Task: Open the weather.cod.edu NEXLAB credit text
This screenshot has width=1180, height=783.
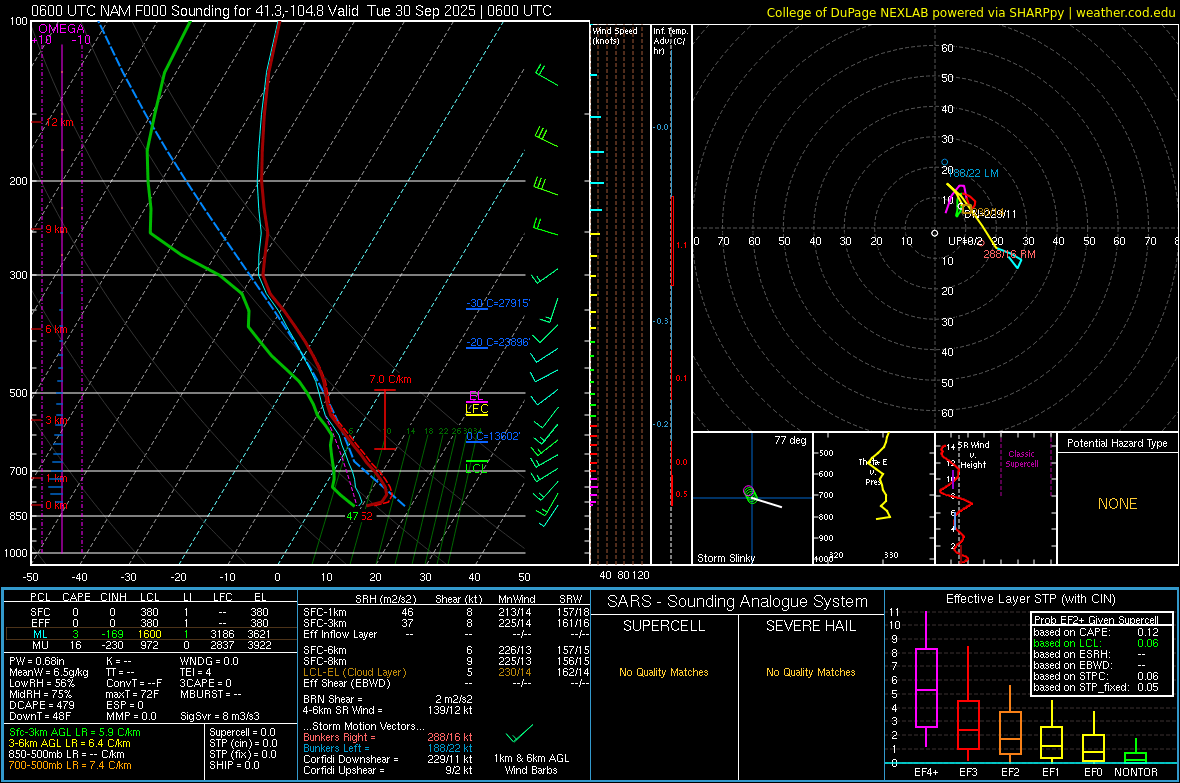Action: [971, 12]
